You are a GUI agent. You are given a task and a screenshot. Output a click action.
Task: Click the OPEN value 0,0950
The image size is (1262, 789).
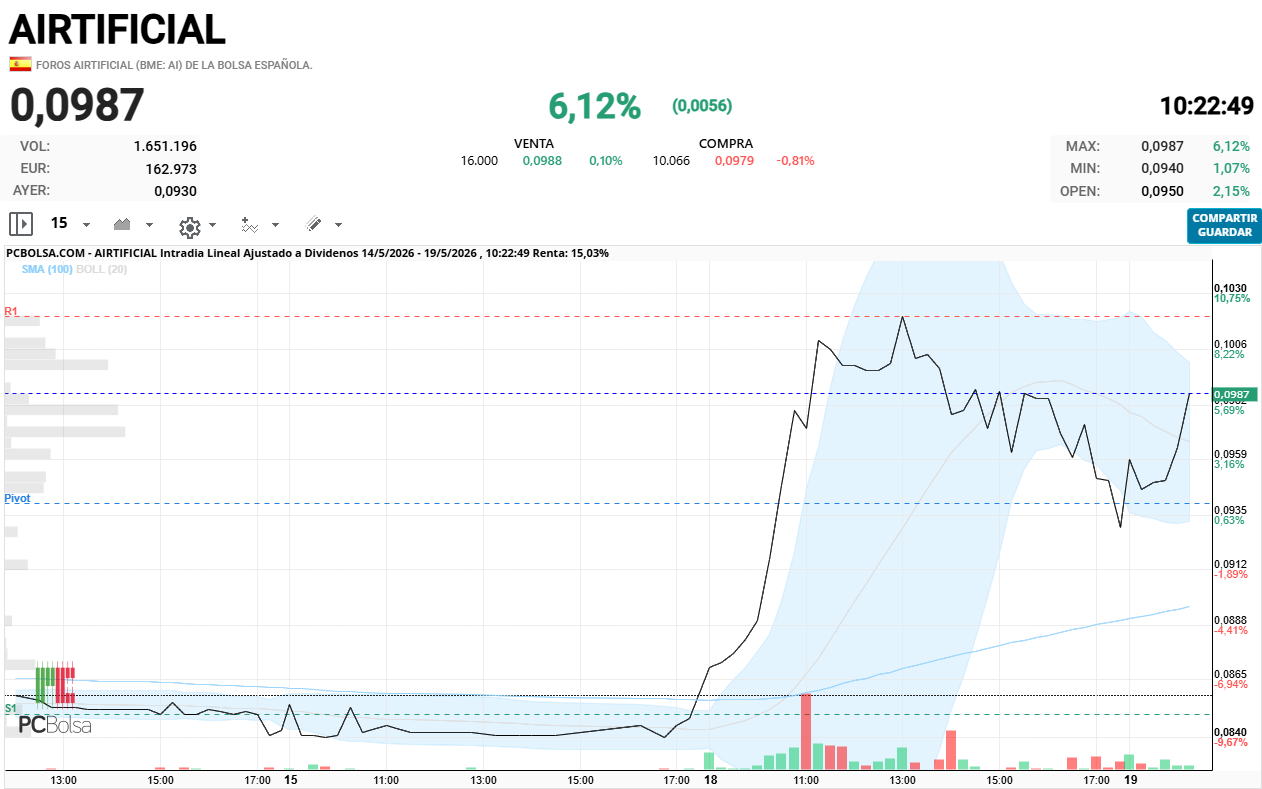tap(1162, 191)
